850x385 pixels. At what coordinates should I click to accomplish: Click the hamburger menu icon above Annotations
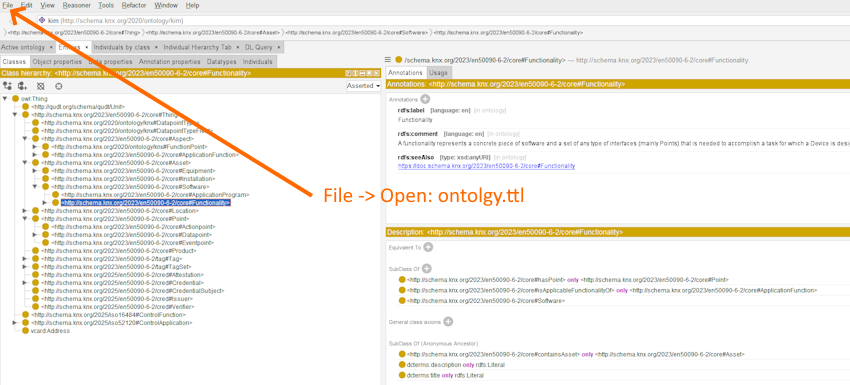pos(388,60)
